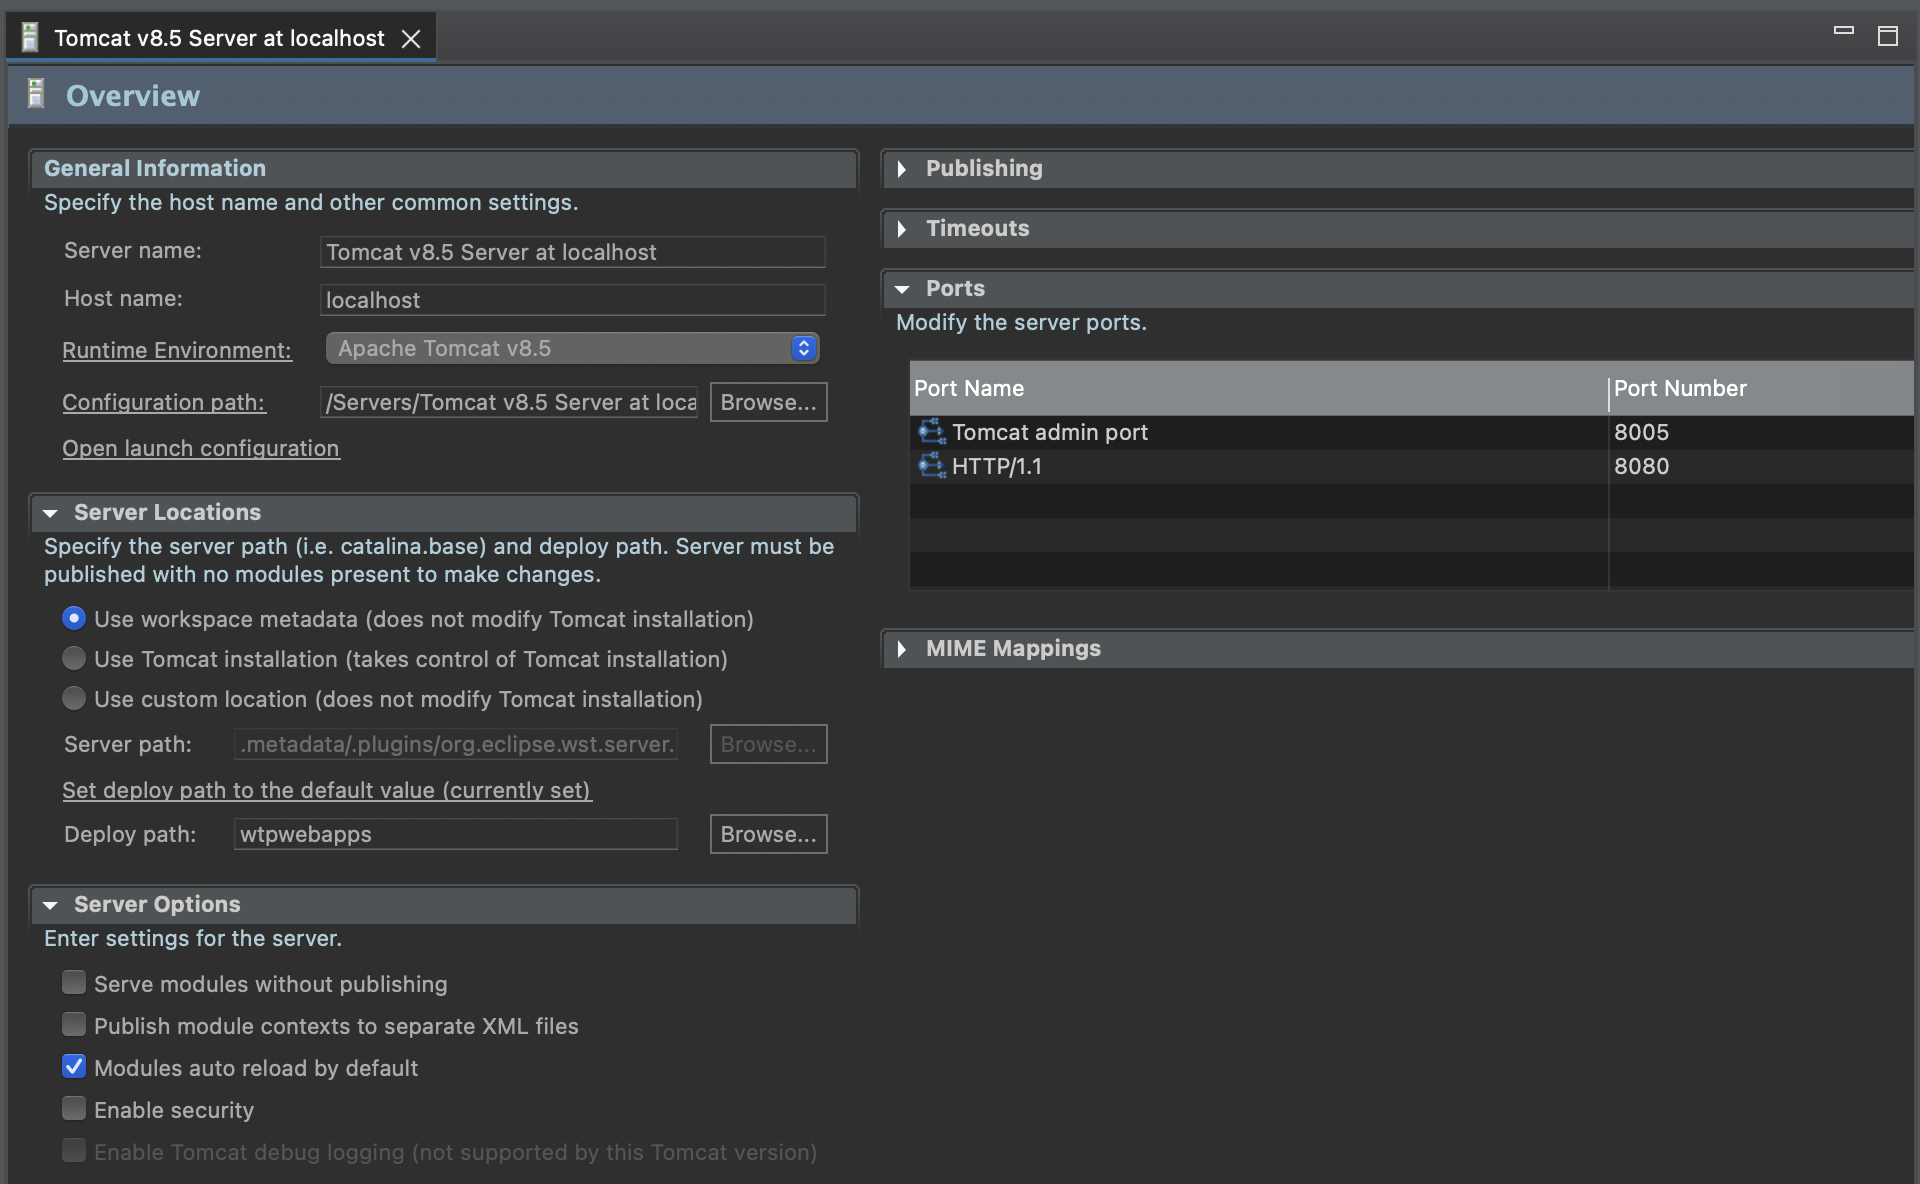Click Browse next to Configuration path

tap(768, 402)
